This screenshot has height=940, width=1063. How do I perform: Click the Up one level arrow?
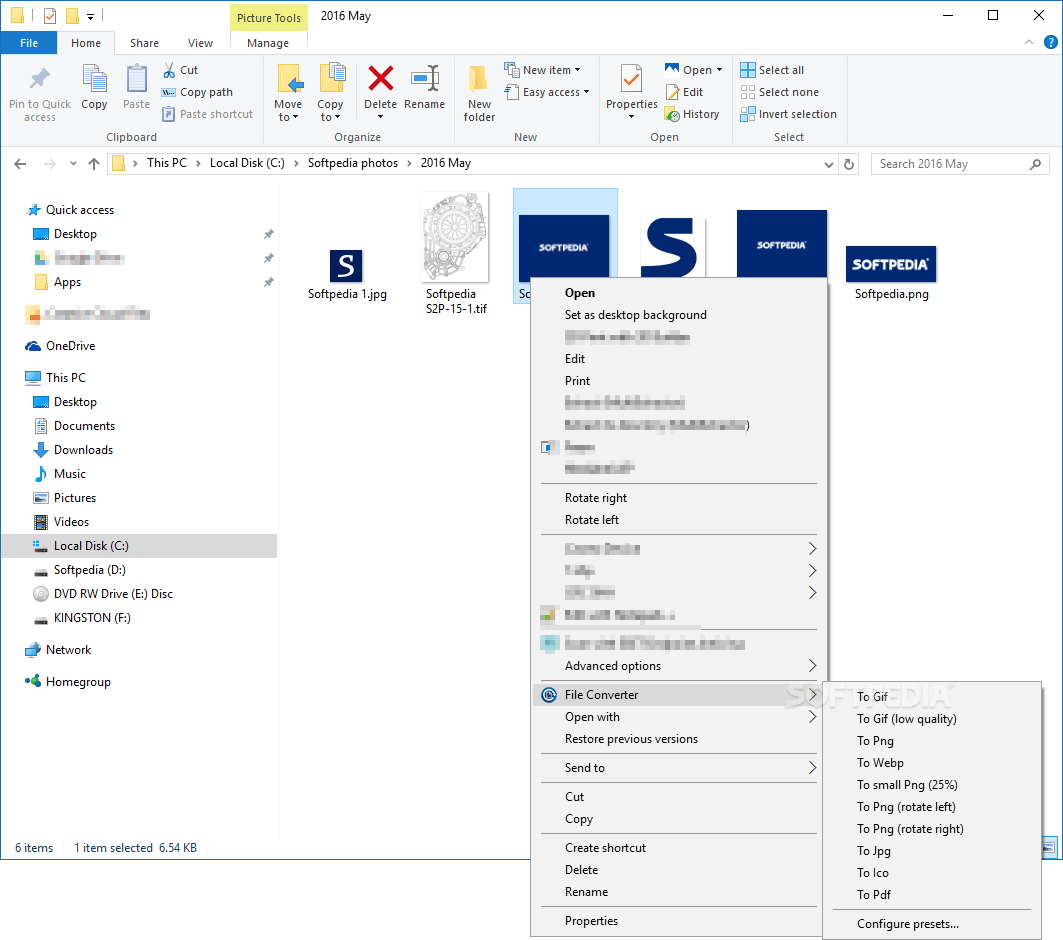pyautogui.click(x=94, y=164)
